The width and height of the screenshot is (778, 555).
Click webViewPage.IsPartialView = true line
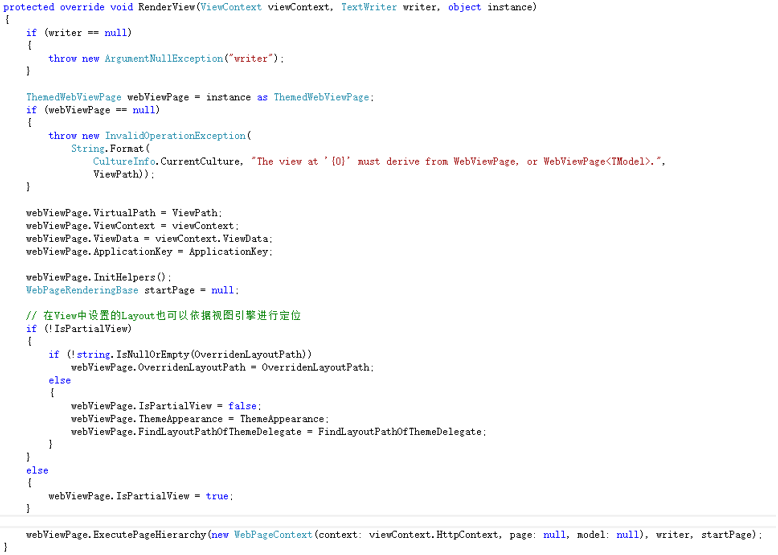tap(141, 496)
